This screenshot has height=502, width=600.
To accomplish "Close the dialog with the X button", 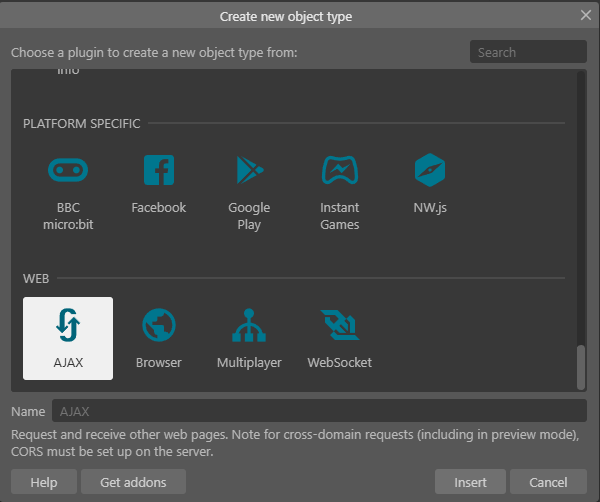I will [x=586, y=15].
